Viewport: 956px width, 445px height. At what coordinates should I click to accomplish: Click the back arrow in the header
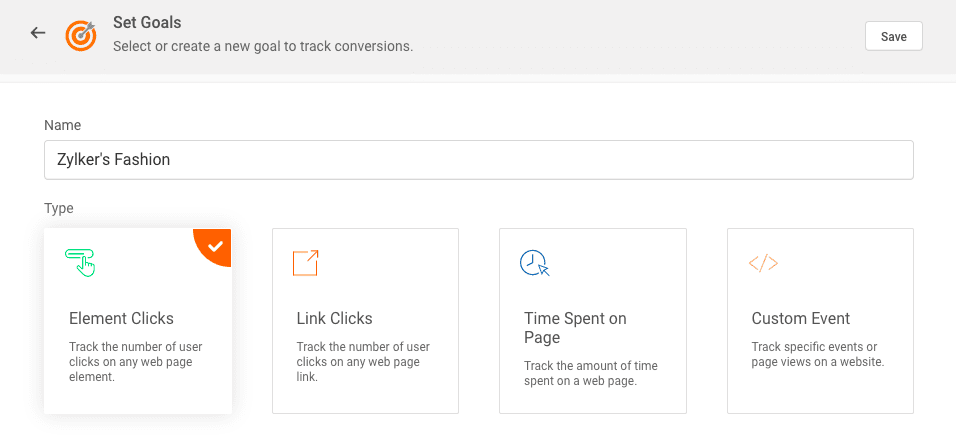pos(38,33)
